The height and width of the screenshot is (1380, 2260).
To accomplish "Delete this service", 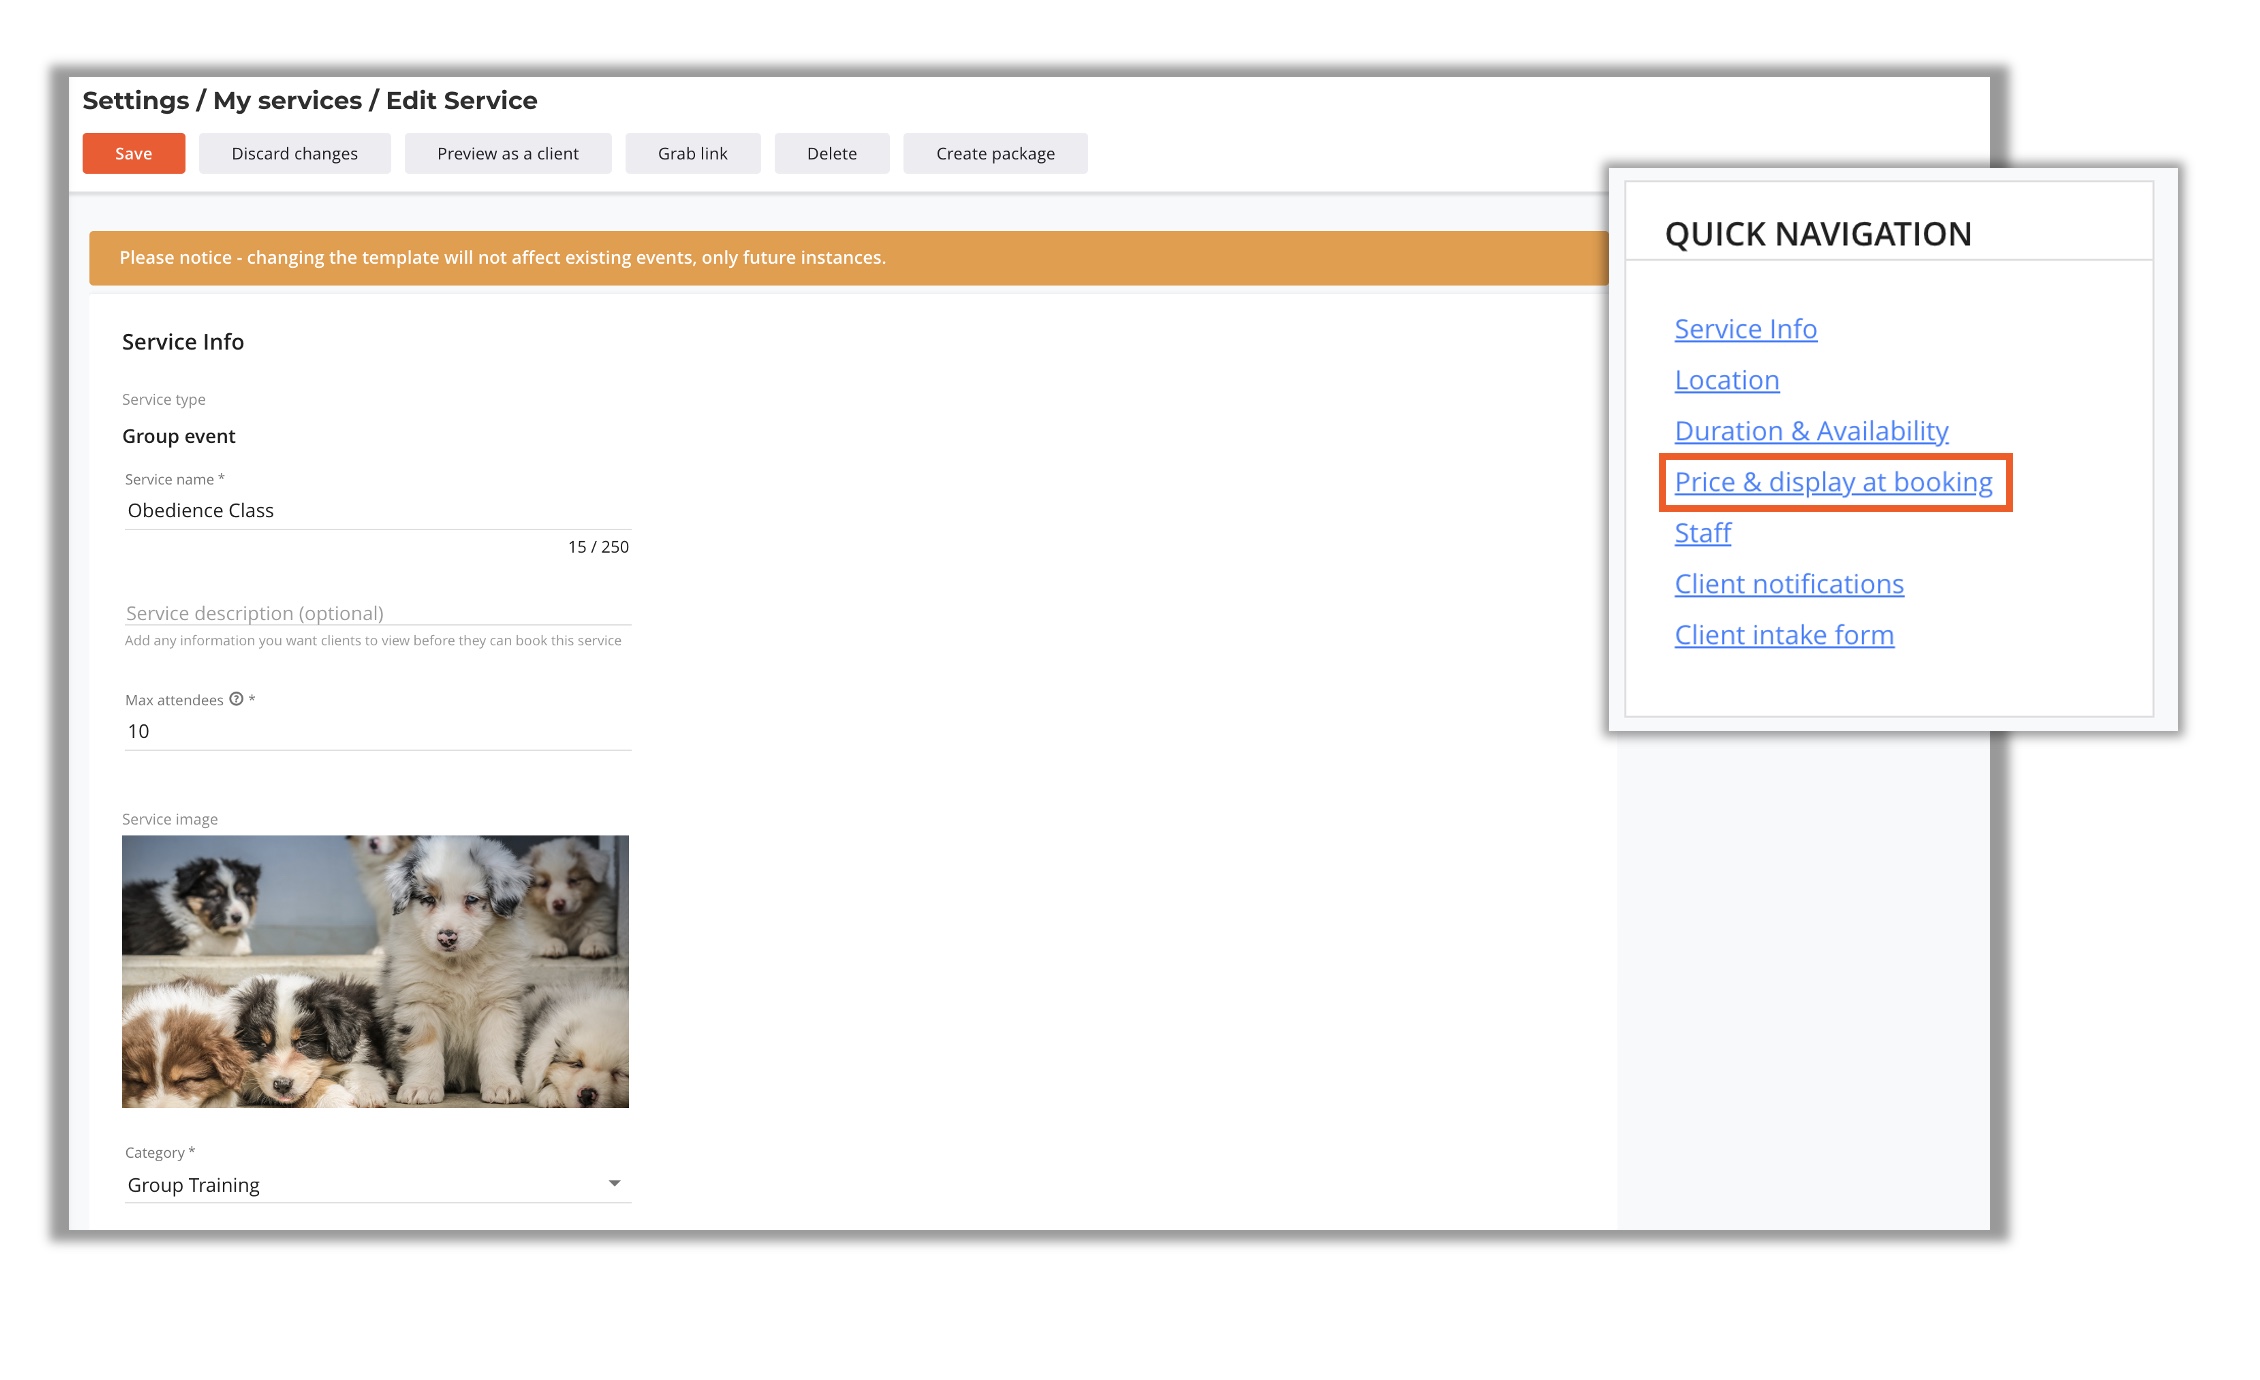I will point(831,153).
